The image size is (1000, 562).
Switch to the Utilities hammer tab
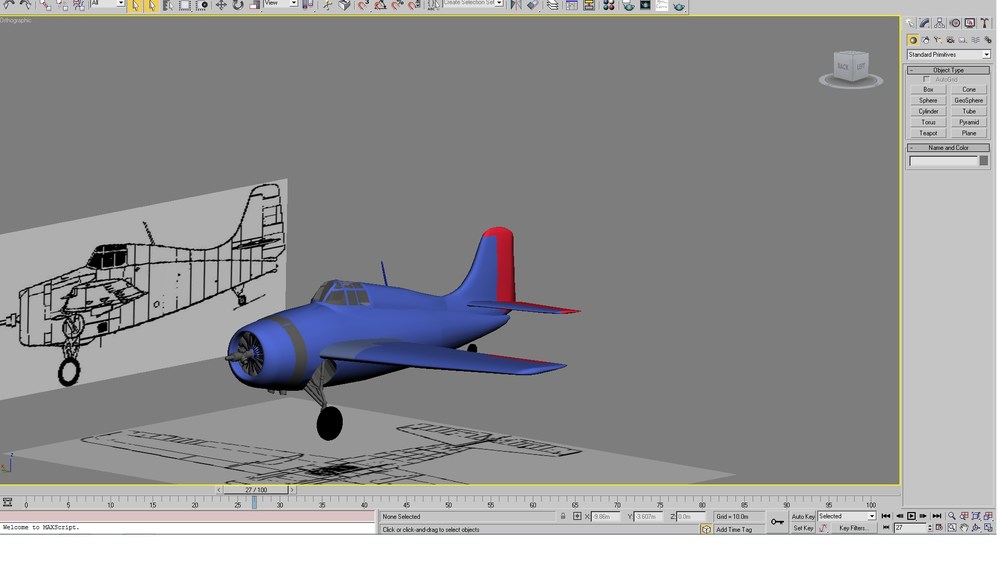click(985, 24)
